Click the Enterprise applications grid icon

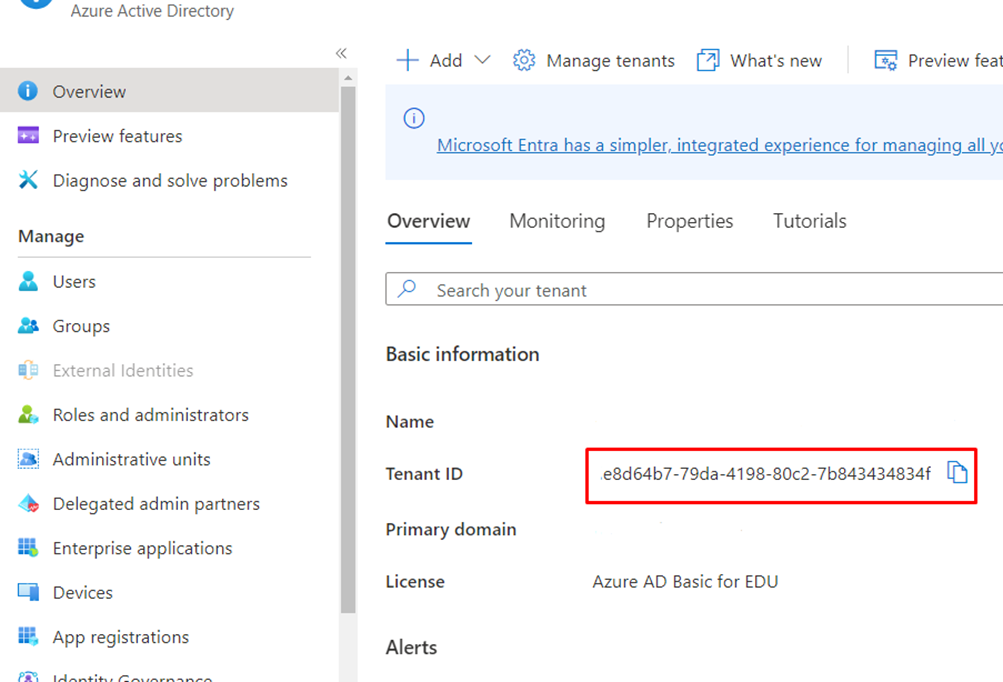[28, 548]
